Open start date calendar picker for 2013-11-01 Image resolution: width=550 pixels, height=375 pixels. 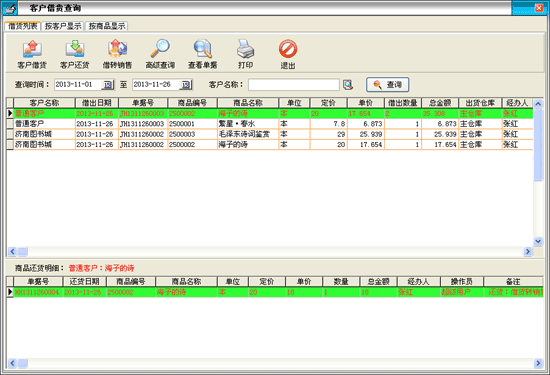click(x=107, y=85)
